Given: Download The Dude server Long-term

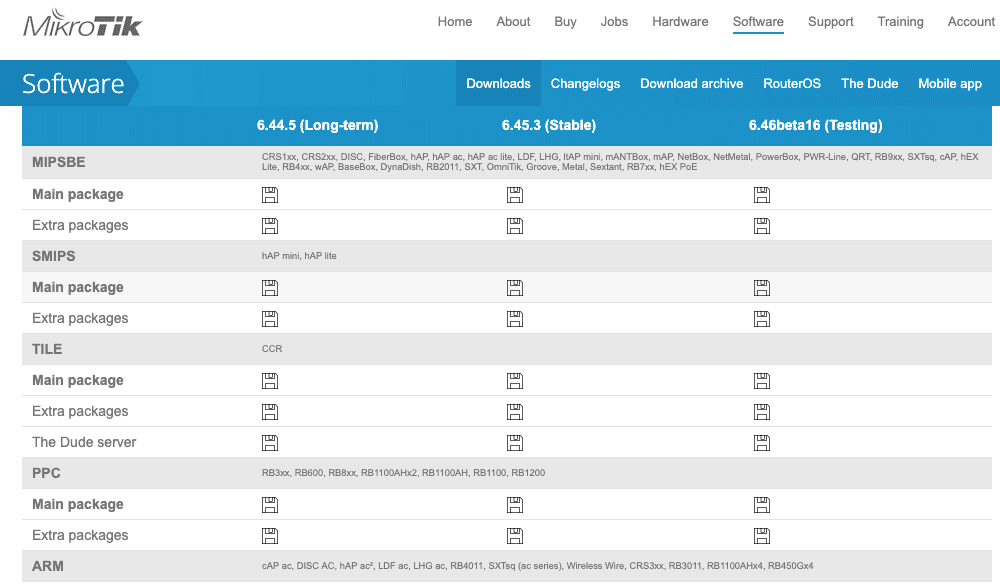Looking at the screenshot, I should coord(270,443).
